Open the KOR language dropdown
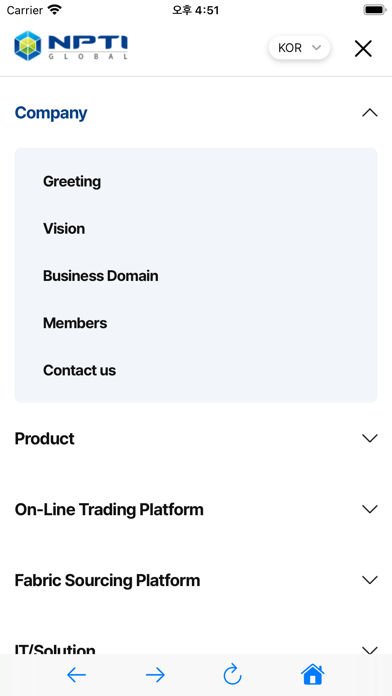392x696 pixels. point(299,47)
